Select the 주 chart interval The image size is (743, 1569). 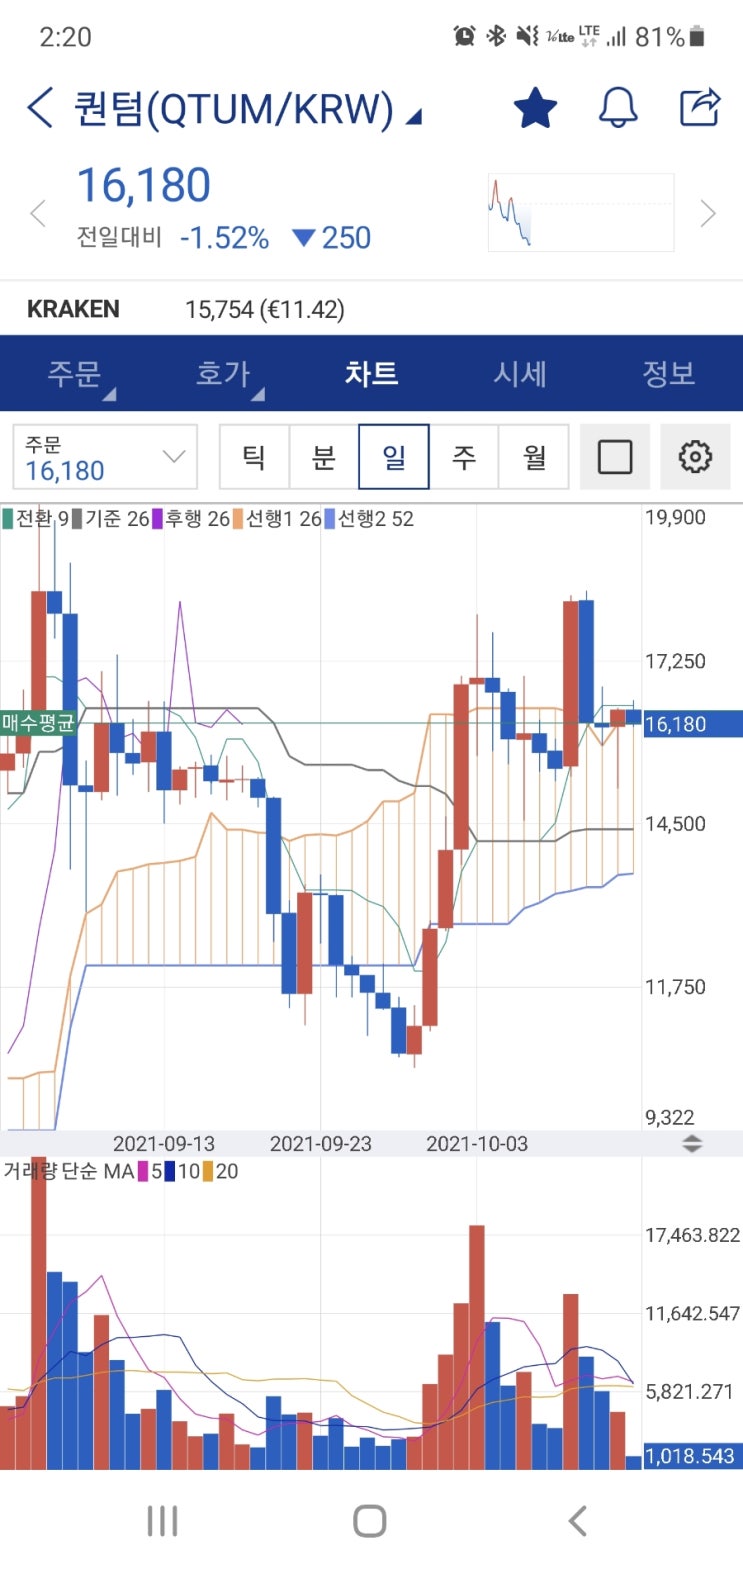pos(464,457)
